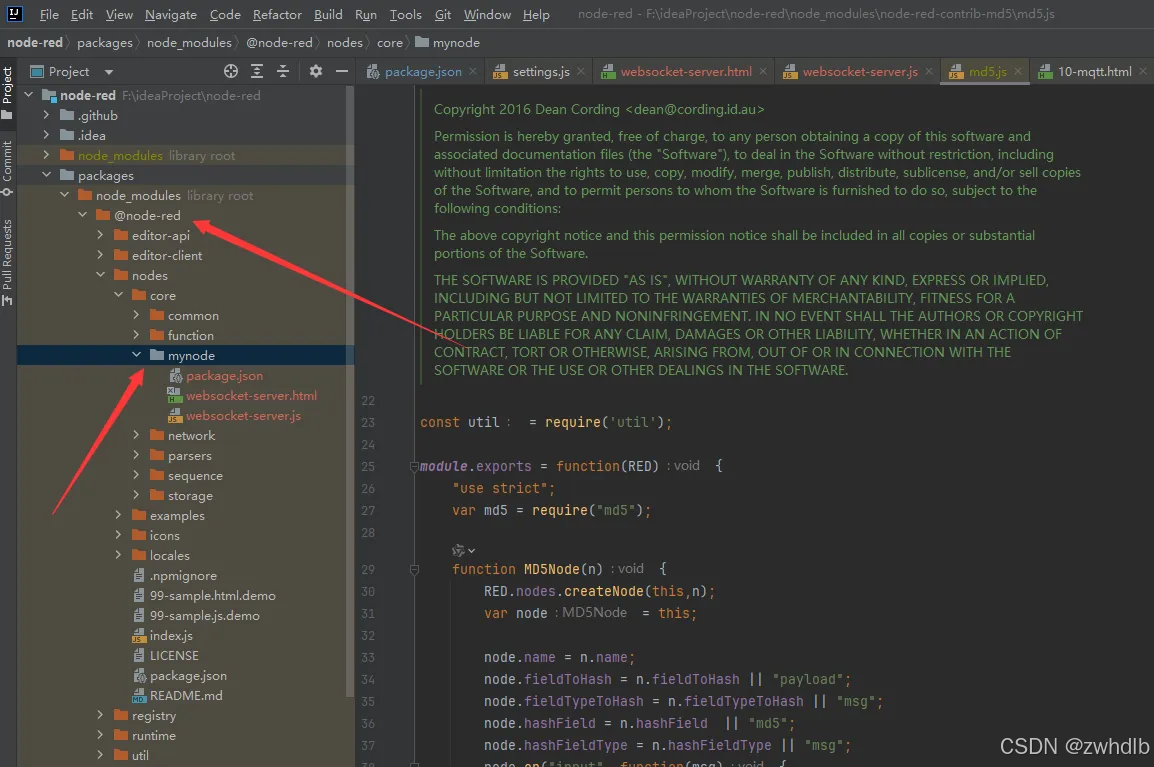The width and height of the screenshot is (1154, 767).
Task: Select the storage folder
Action: [x=190, y=495]
